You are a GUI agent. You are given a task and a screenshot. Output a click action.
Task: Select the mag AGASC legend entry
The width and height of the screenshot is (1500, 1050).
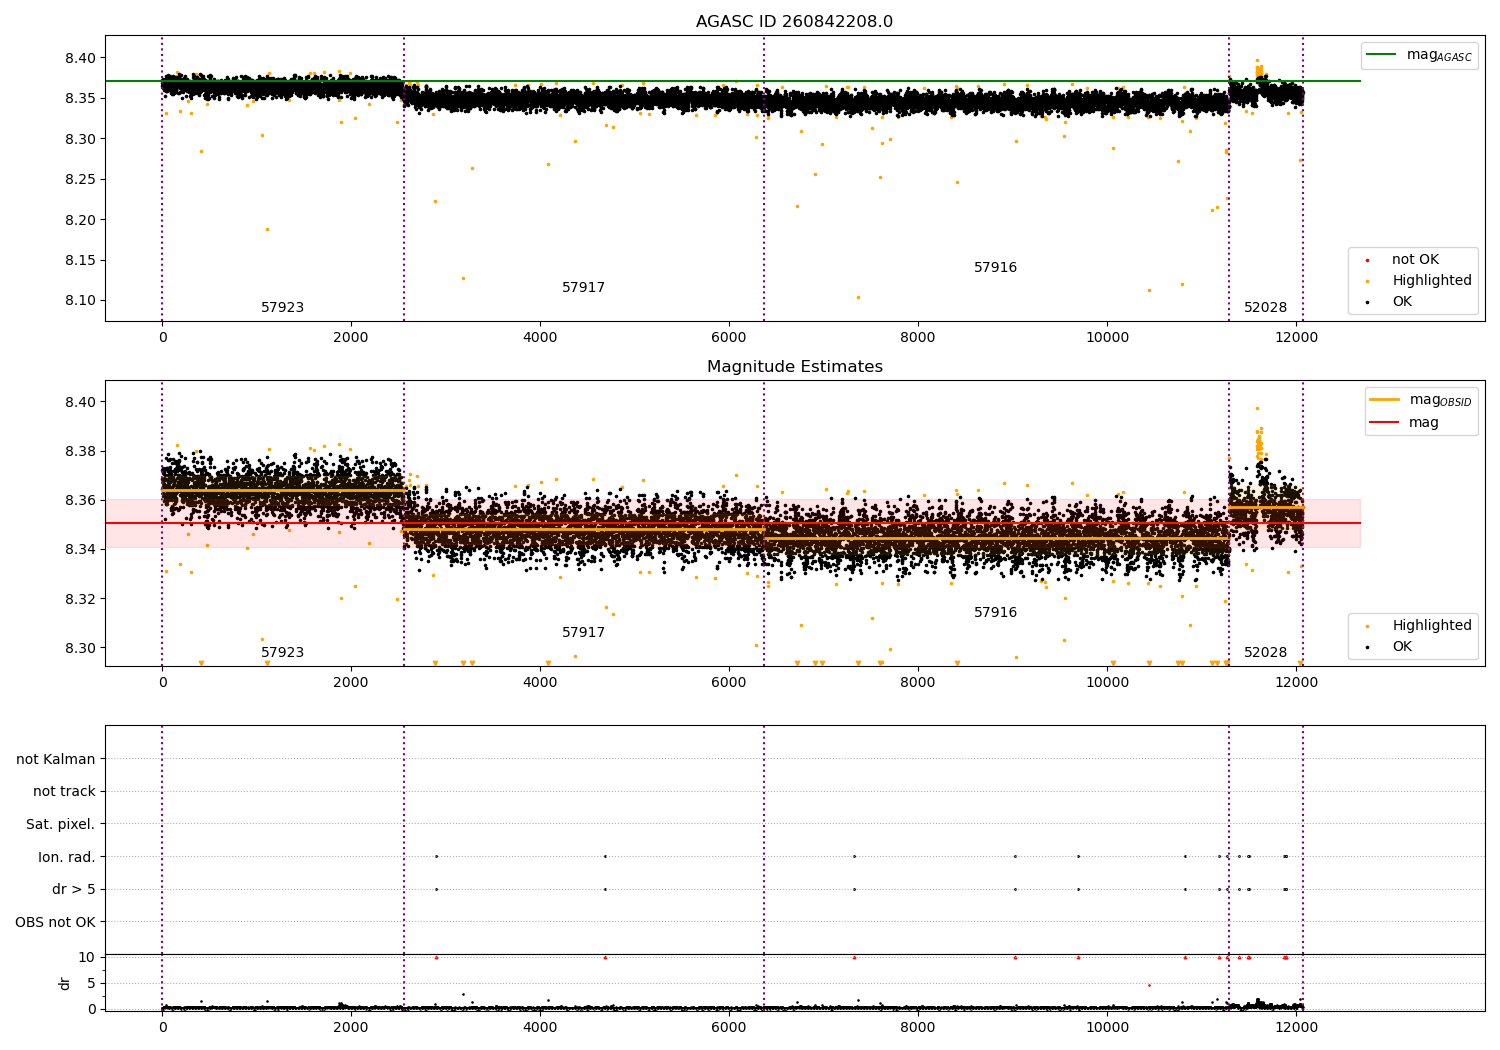coord(1420,55)
